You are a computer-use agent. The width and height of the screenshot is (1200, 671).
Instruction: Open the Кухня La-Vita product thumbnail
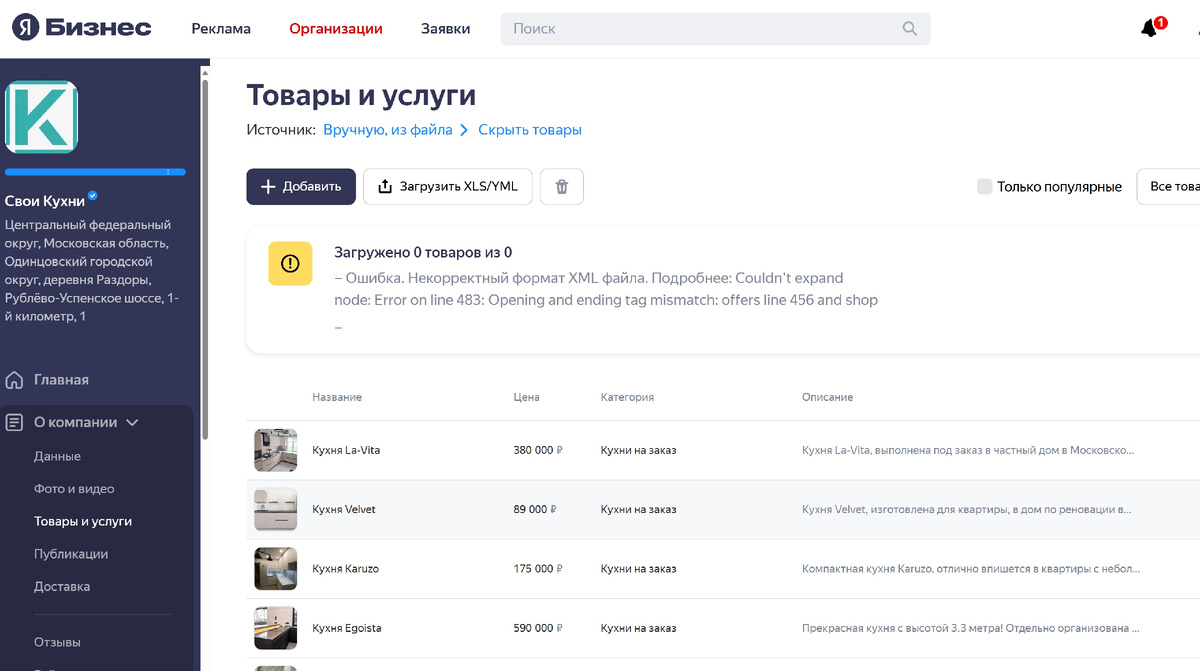coord(275,450)
